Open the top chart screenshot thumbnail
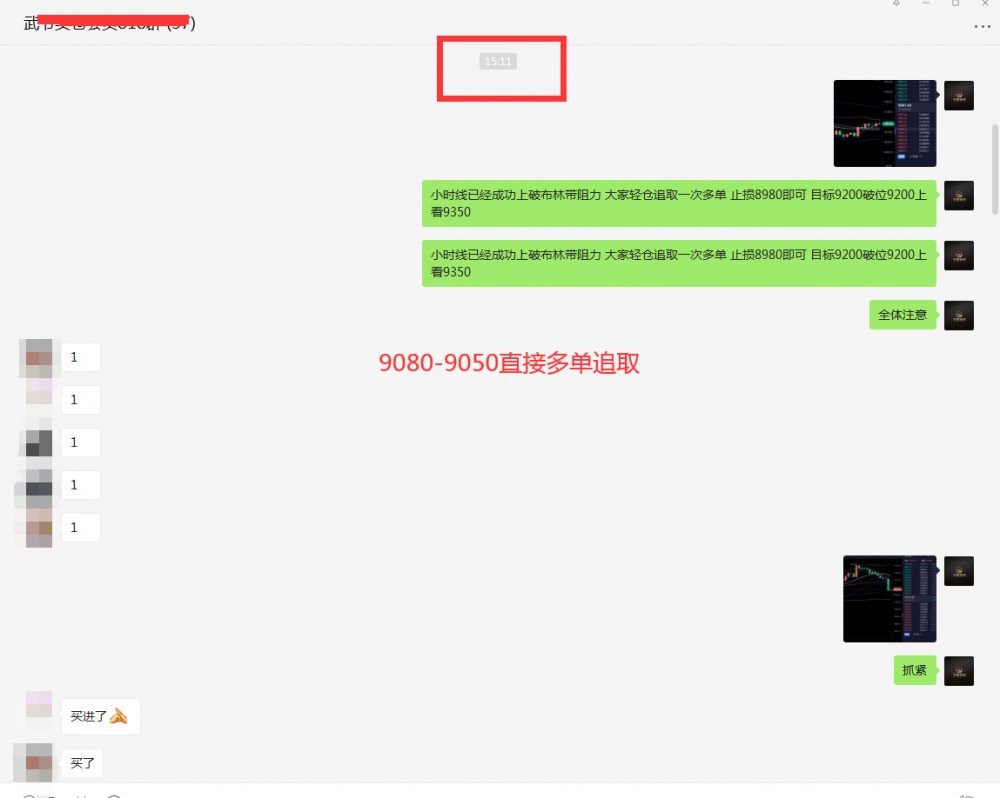Screen dimensions: 1000x798 [x=884, y=123]
